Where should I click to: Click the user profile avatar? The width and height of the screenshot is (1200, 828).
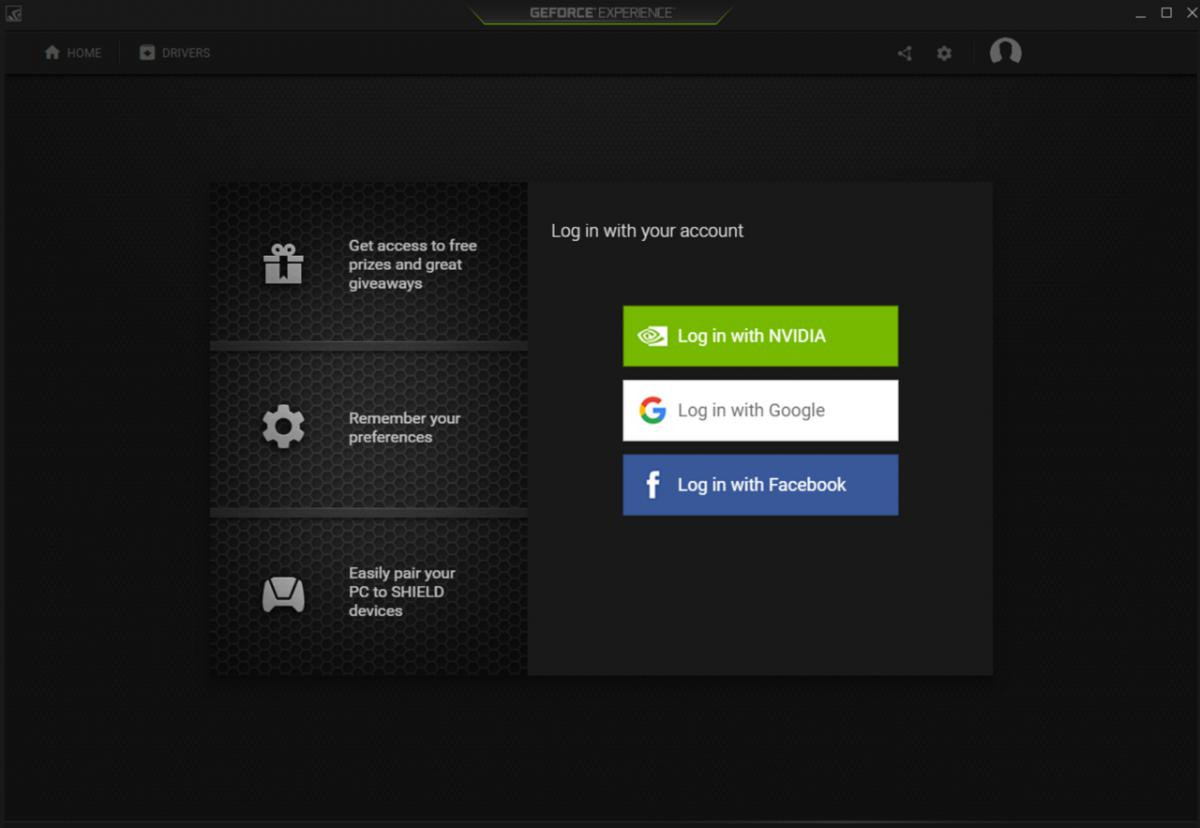(1005, 52)
